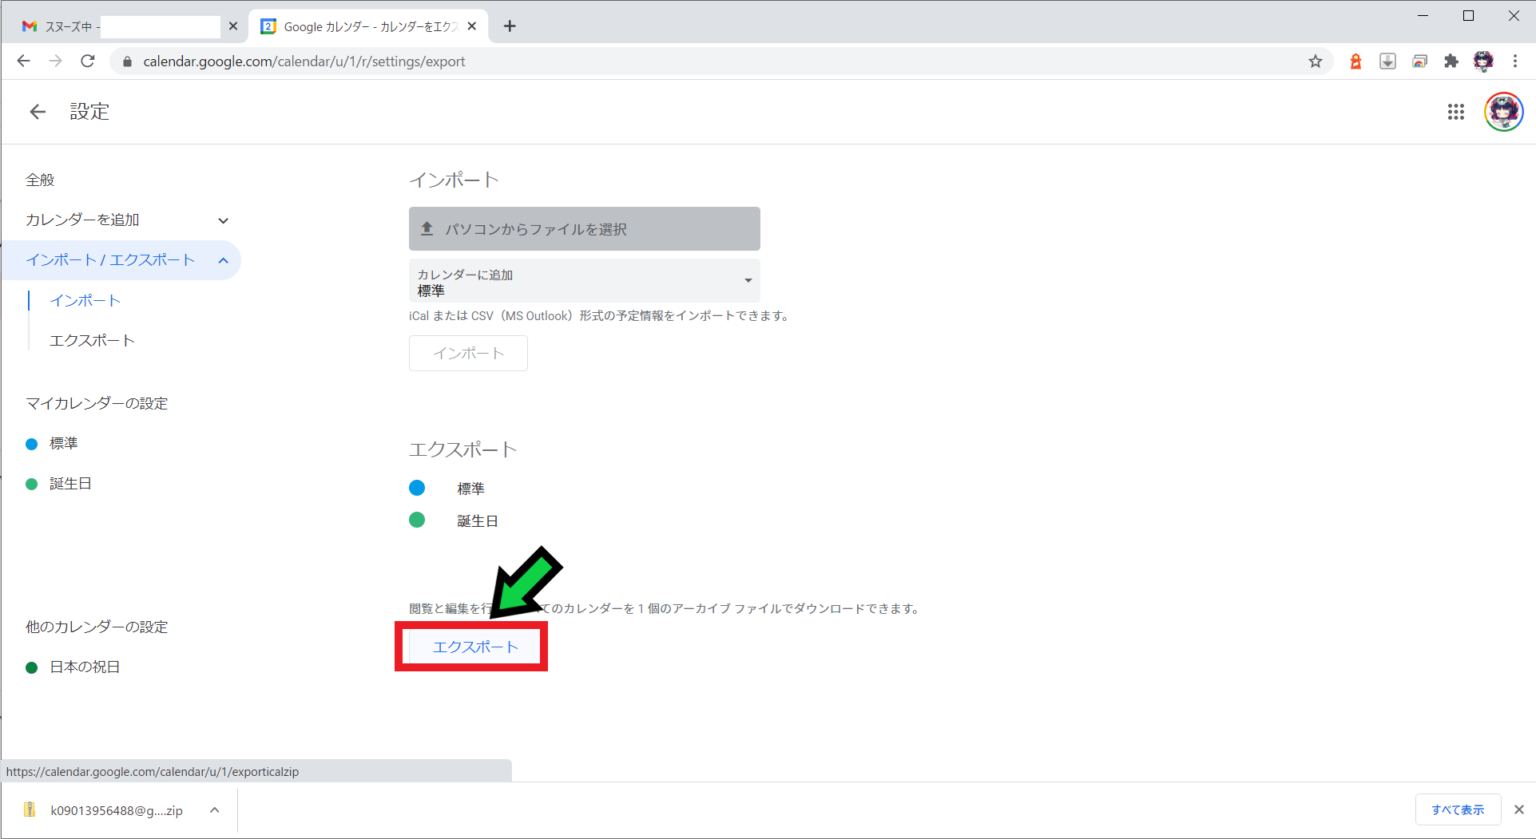Screen dimensions: 1536x839
Task: Click the blue エクスポート button
Action: tap(475, 647)
